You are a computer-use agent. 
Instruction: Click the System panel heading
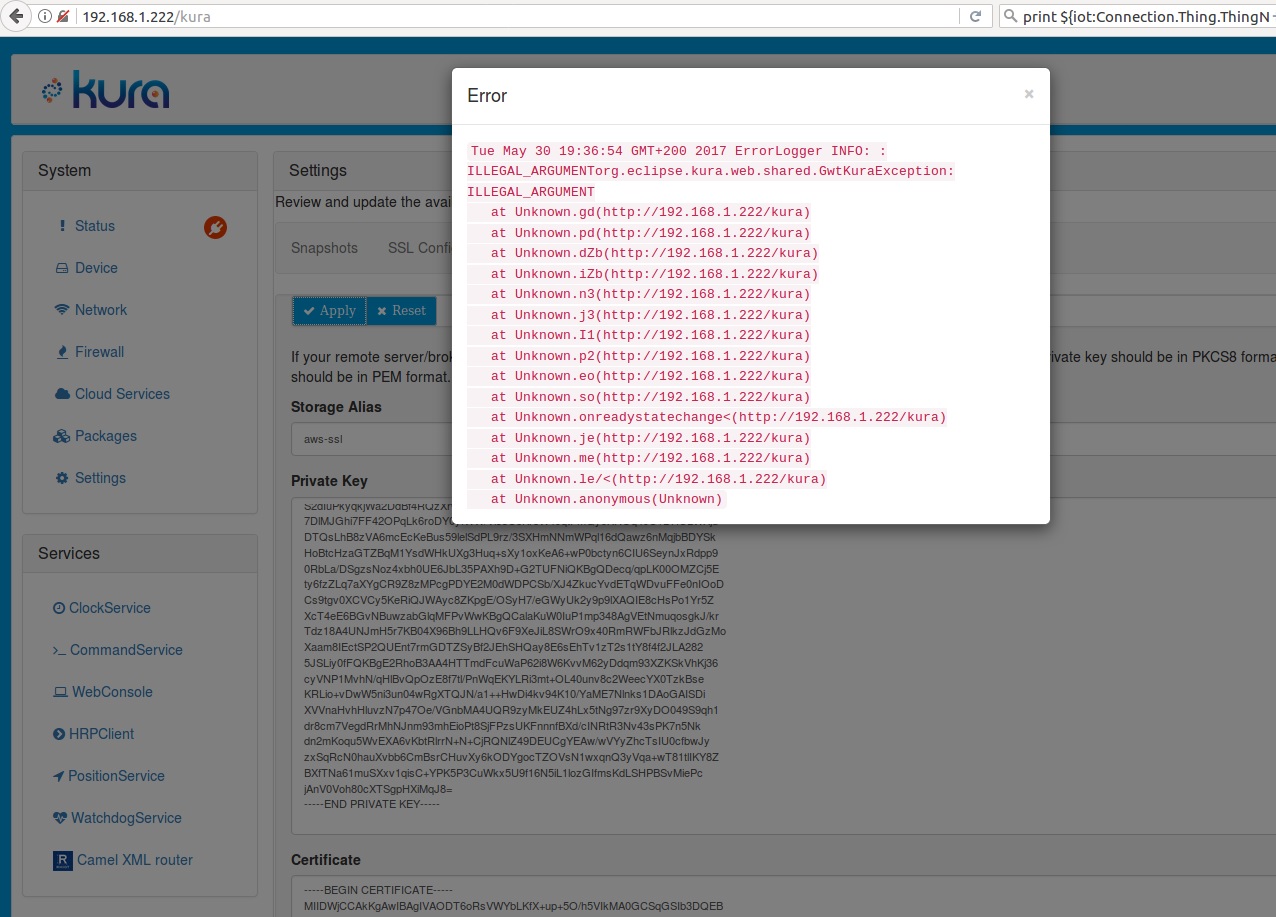[64, 170]
